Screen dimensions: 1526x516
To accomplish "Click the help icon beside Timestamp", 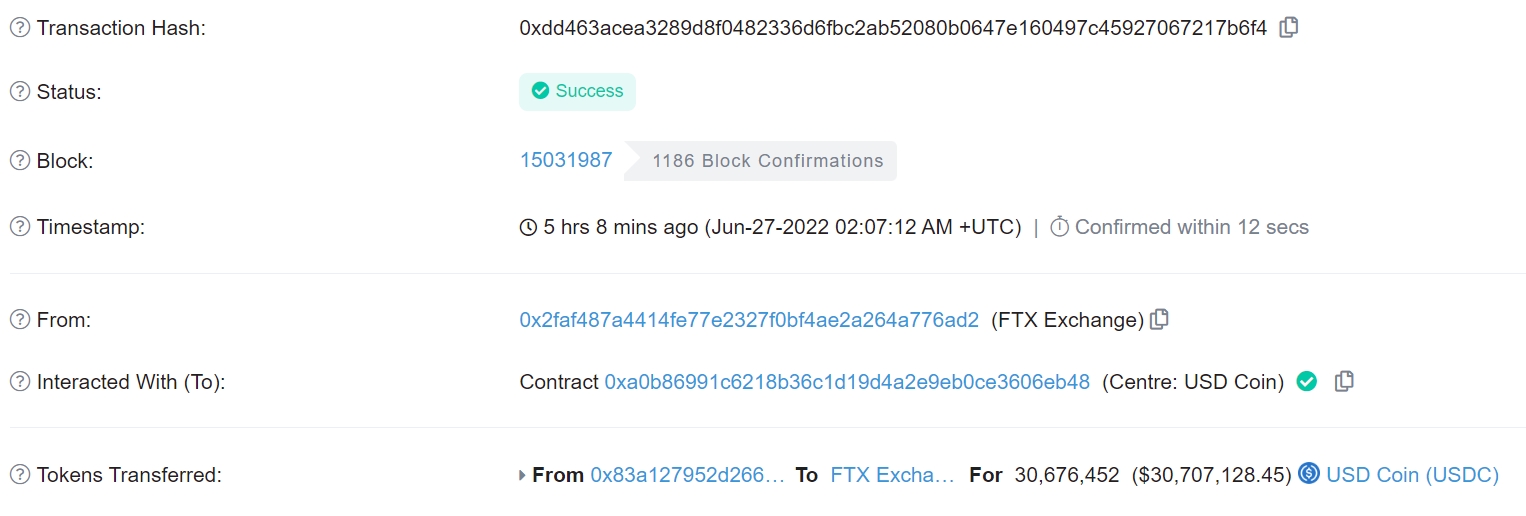I will pos(20,227).
